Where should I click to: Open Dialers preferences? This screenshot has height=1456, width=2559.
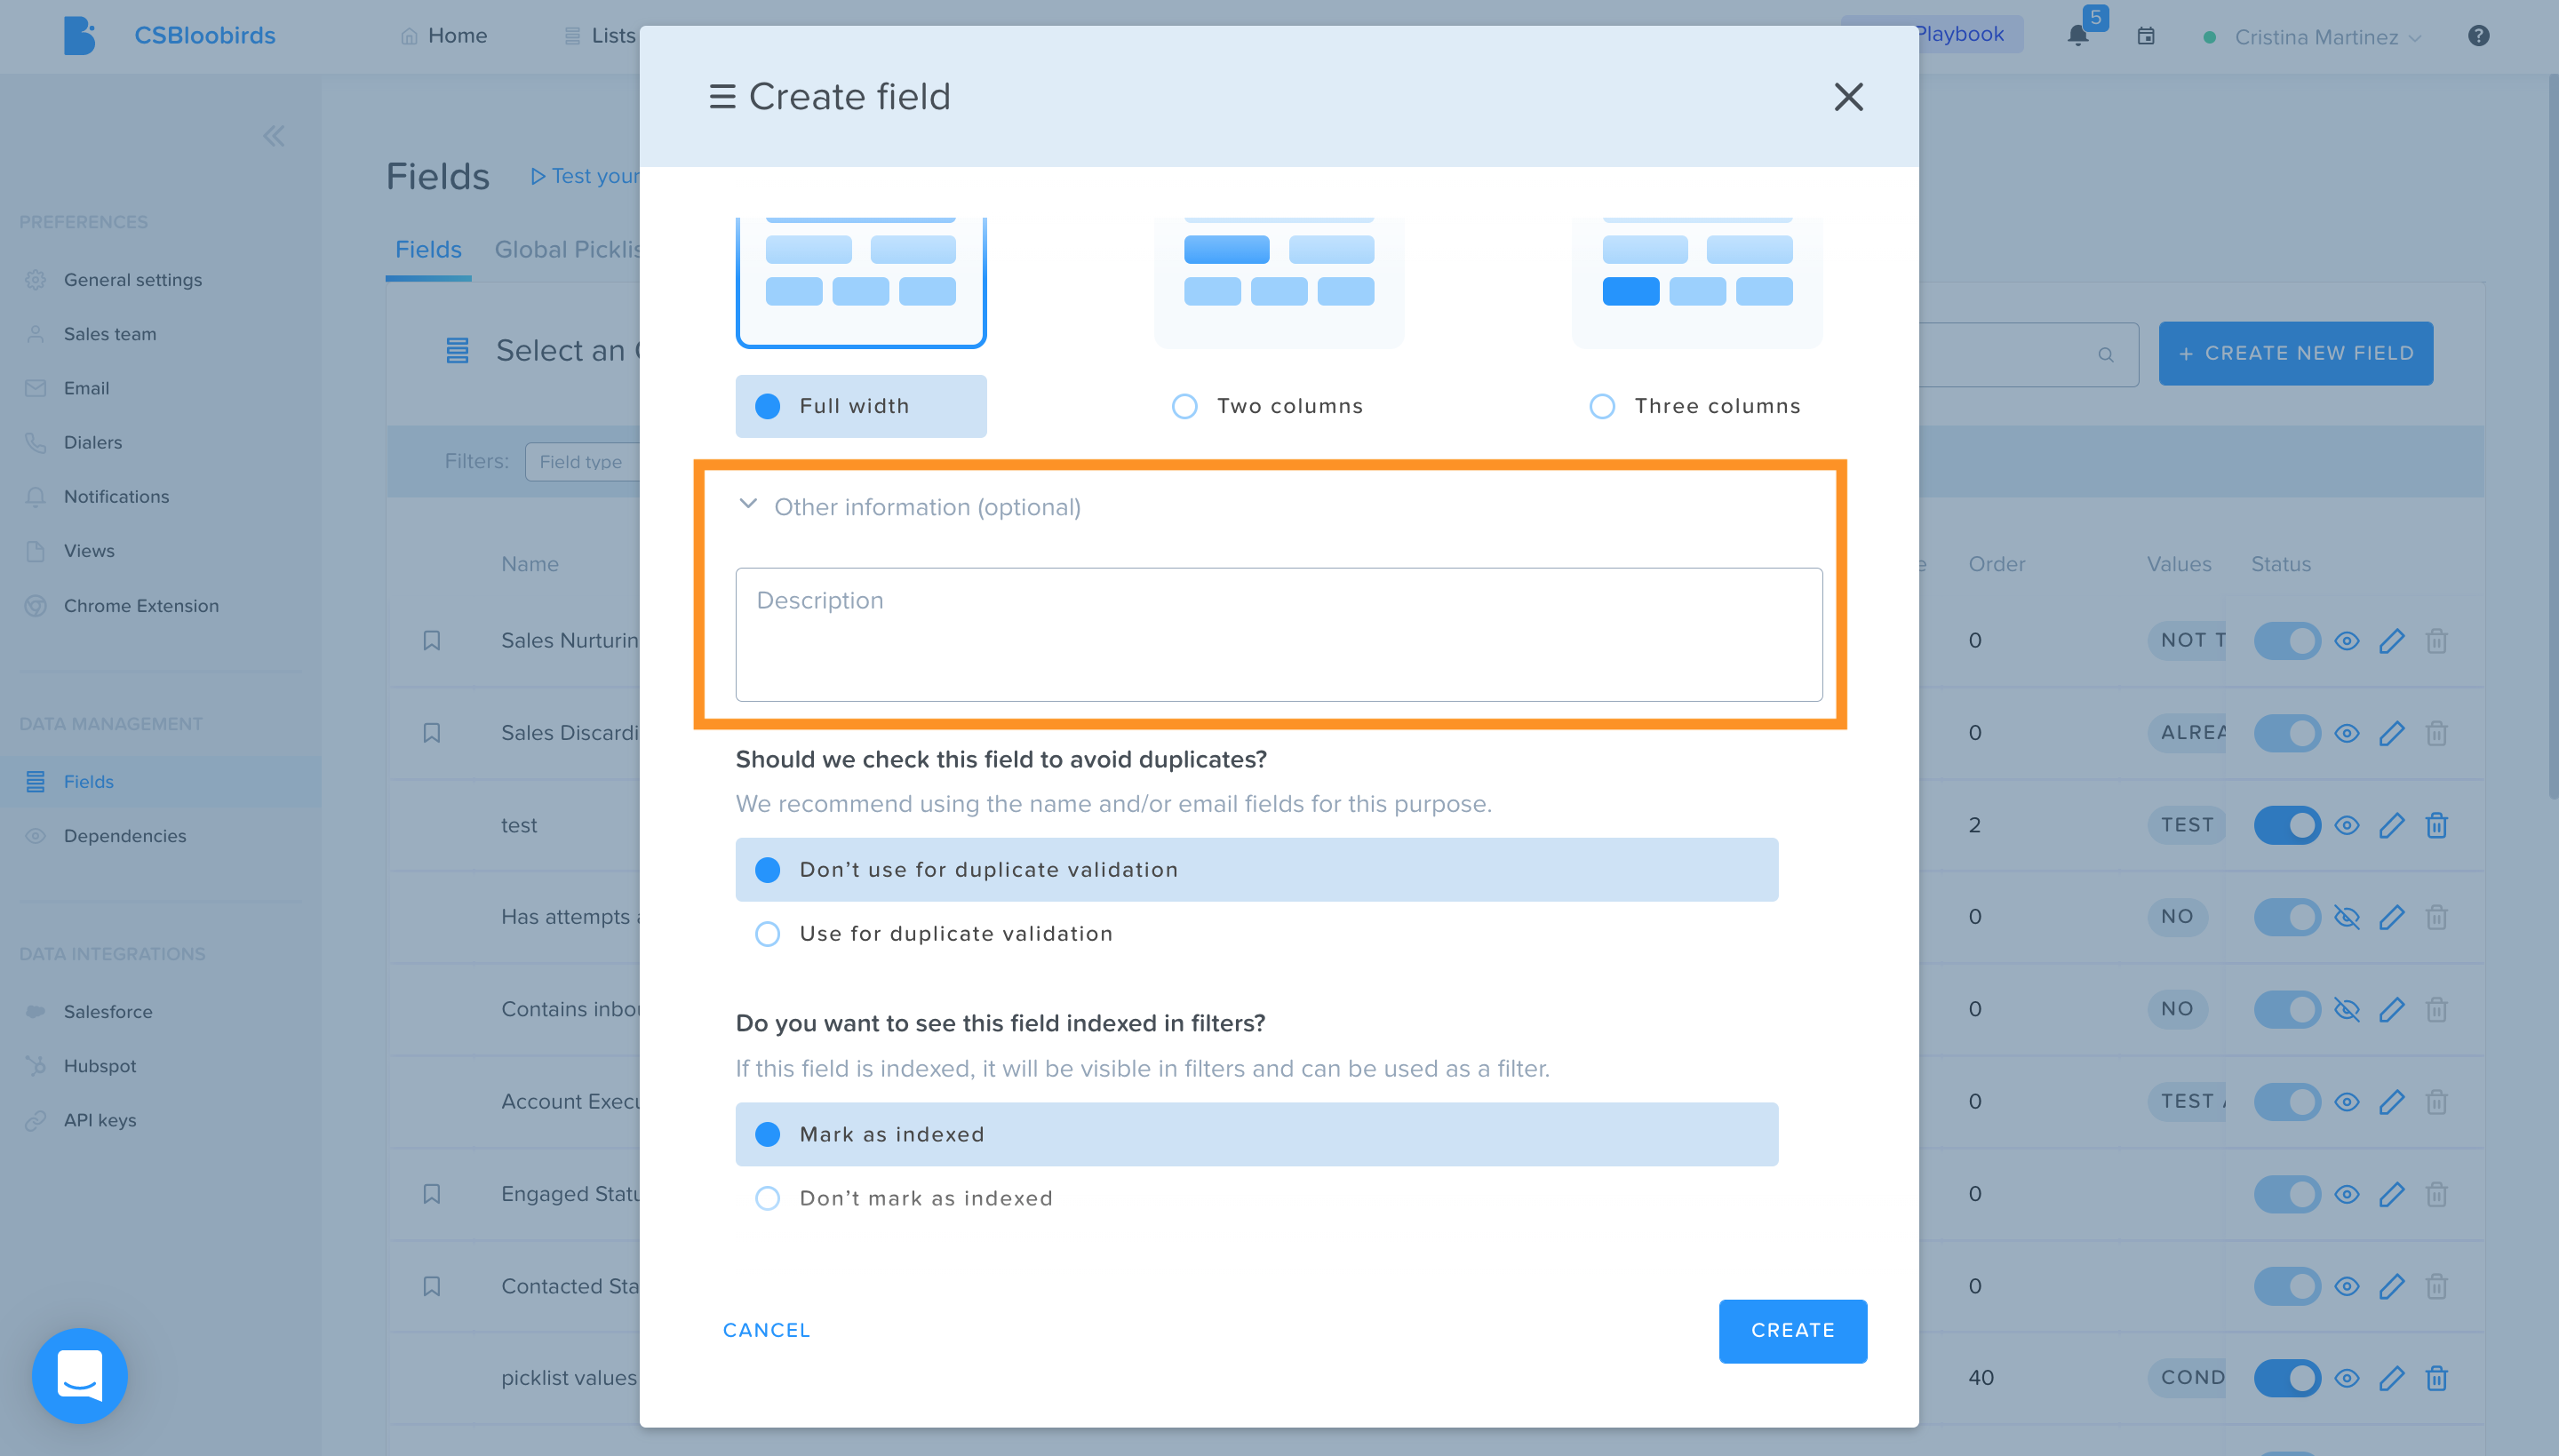tap(92, 442)
